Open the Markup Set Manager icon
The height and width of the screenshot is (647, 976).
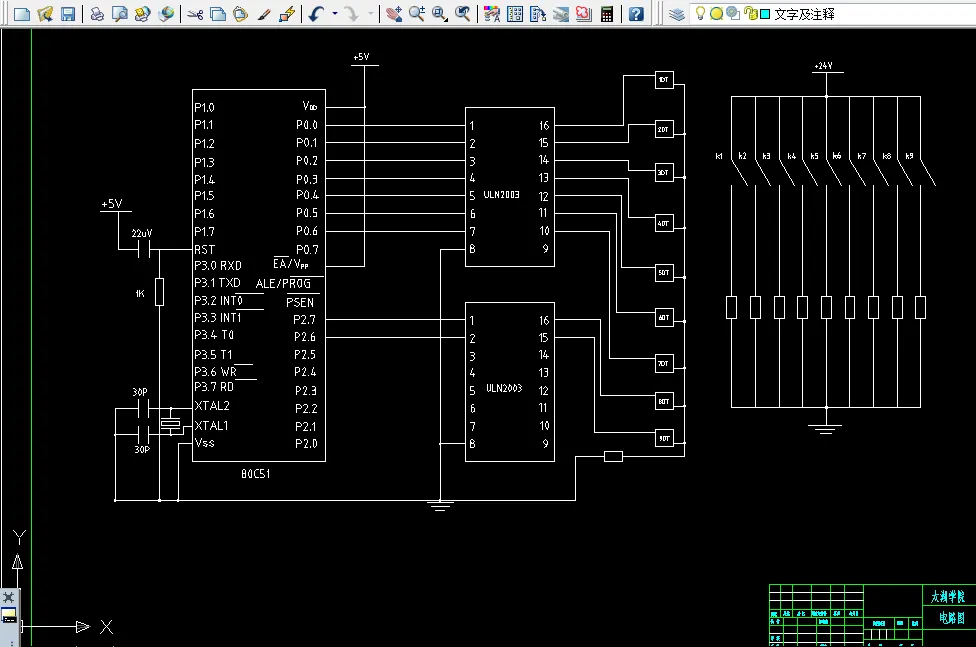pyautogui.click(x=583, y=14)
